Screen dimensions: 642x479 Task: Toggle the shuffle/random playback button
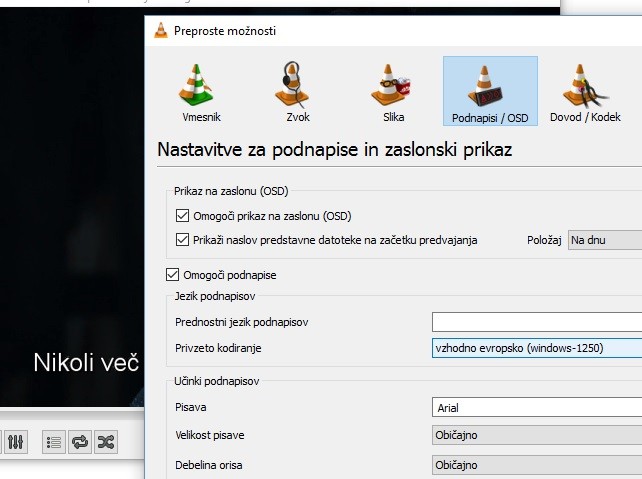(105, 441)
